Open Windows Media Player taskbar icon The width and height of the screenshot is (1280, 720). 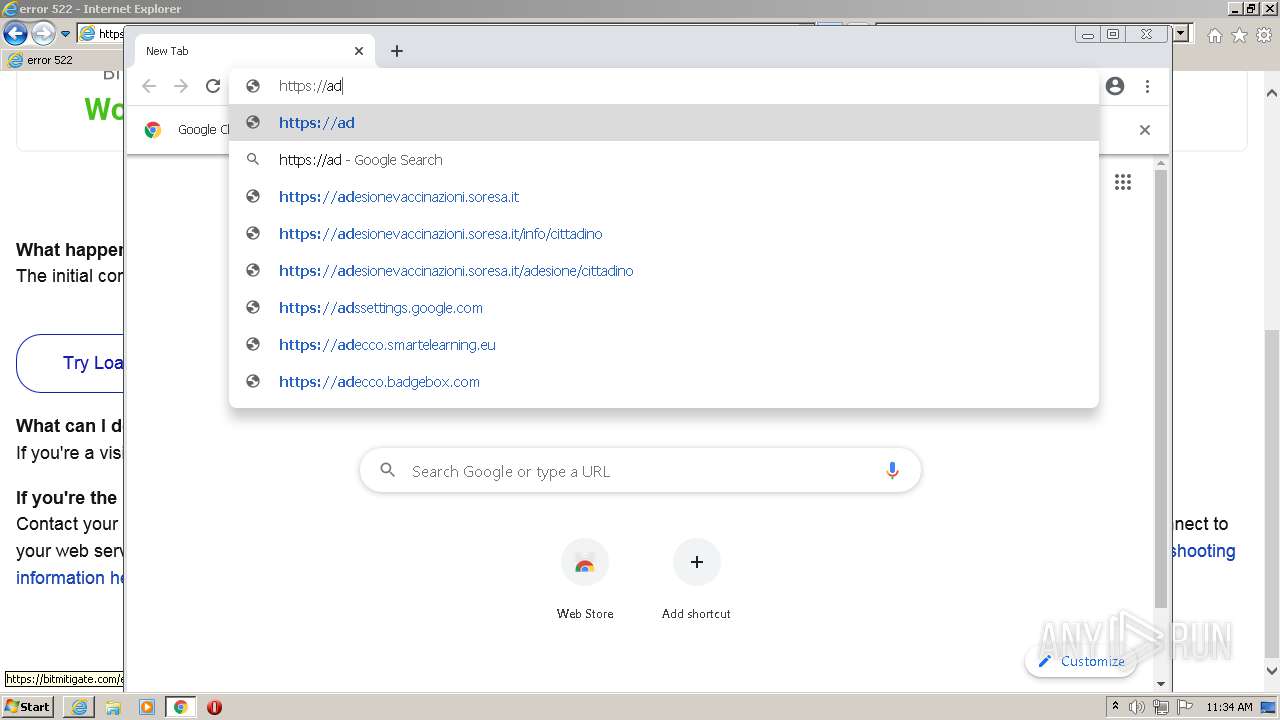[x=147, y=707]
